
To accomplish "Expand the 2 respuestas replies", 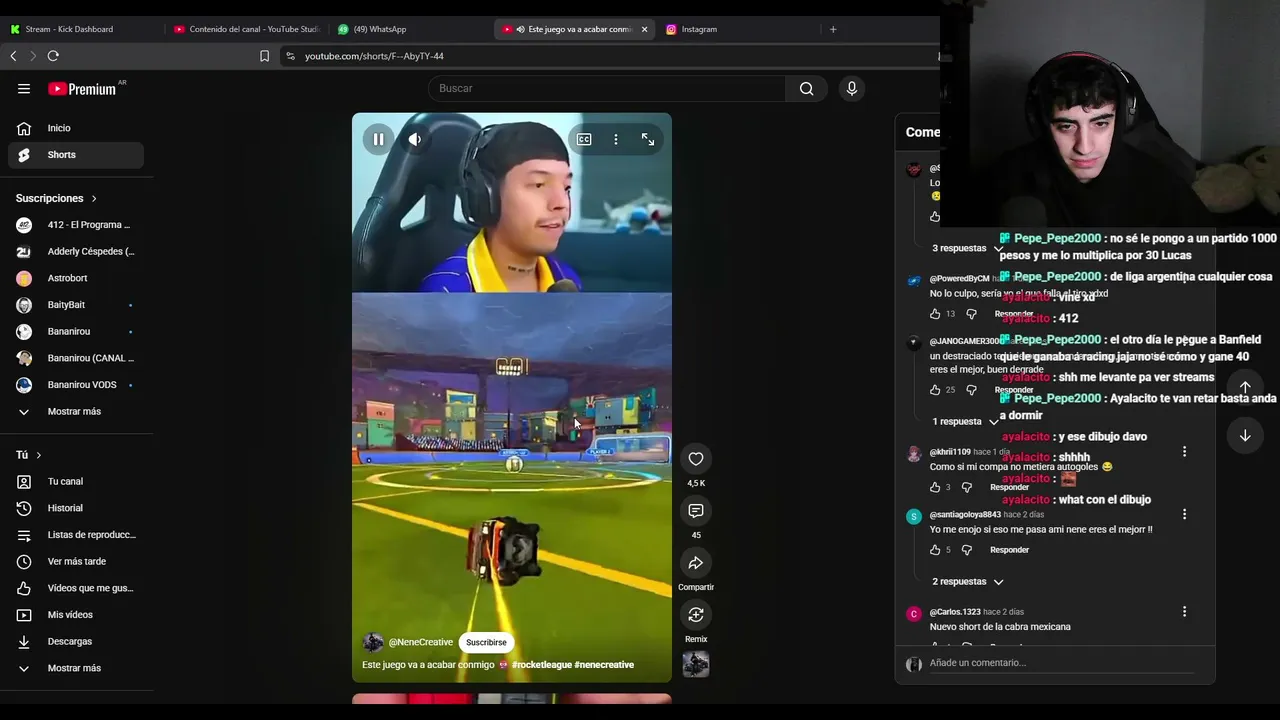I will pos(968,582).
